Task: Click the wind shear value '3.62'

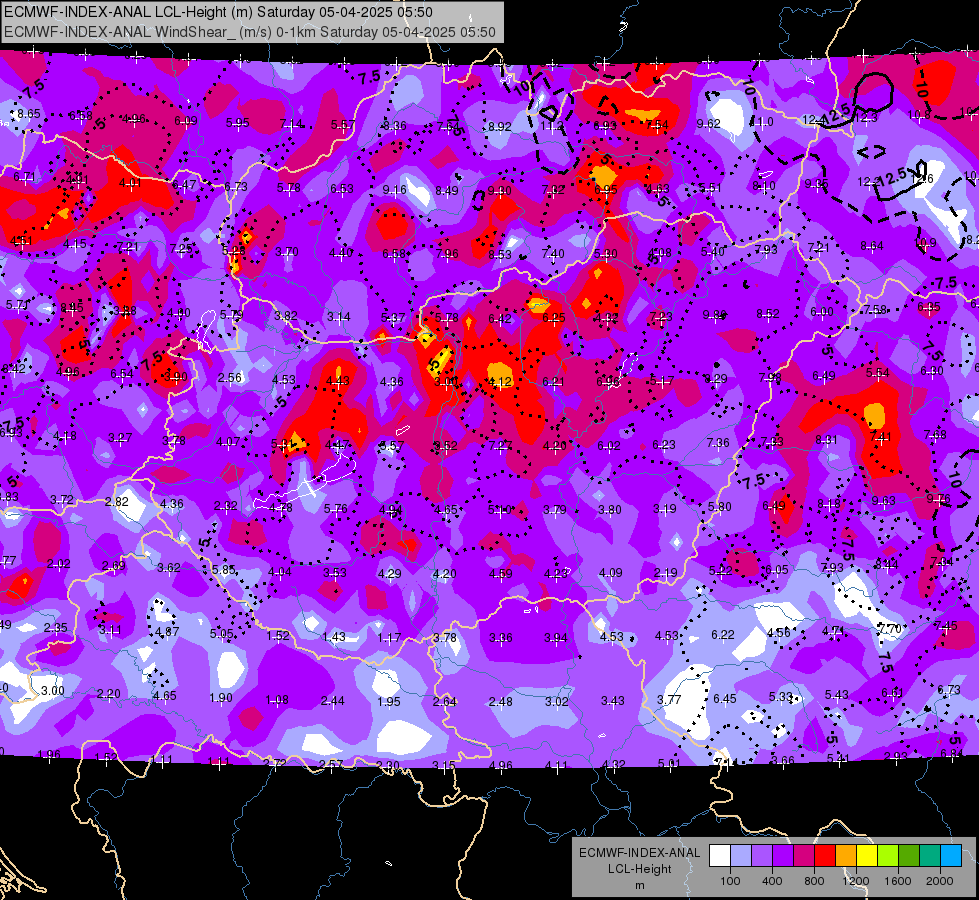Action: [x=169, y=568]
